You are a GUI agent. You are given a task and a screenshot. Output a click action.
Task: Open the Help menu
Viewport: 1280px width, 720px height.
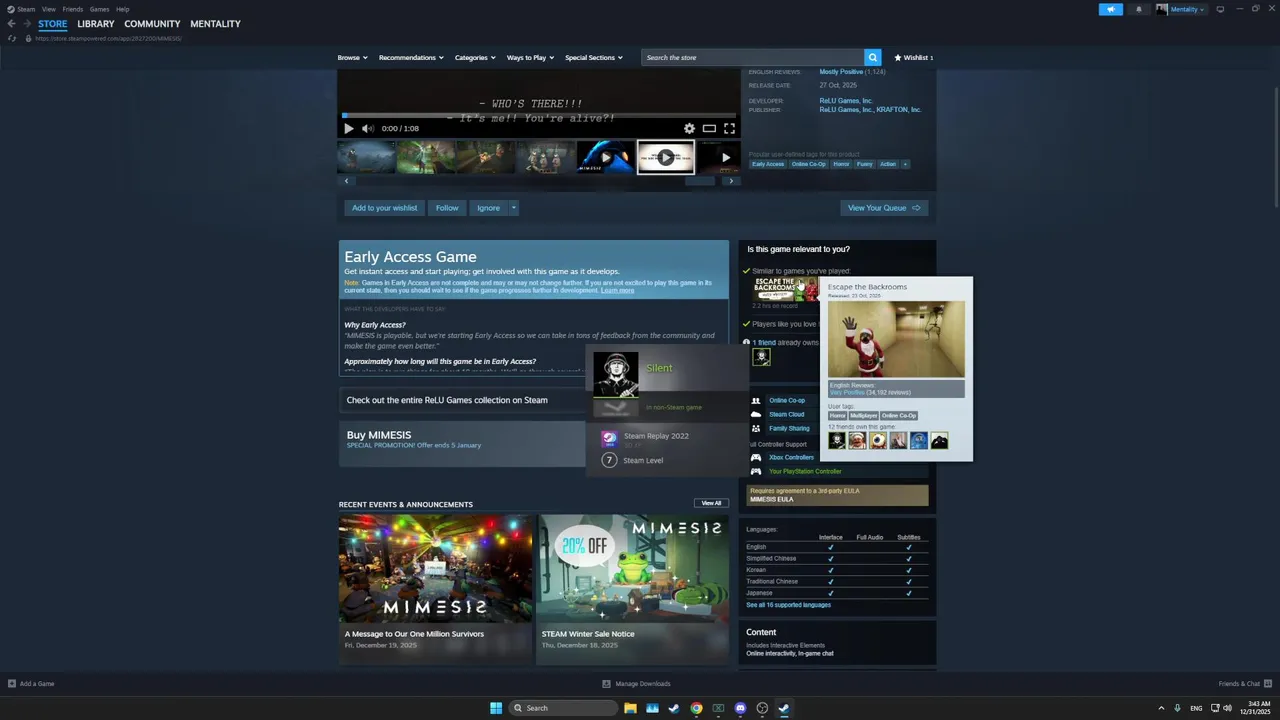[122, 9]
